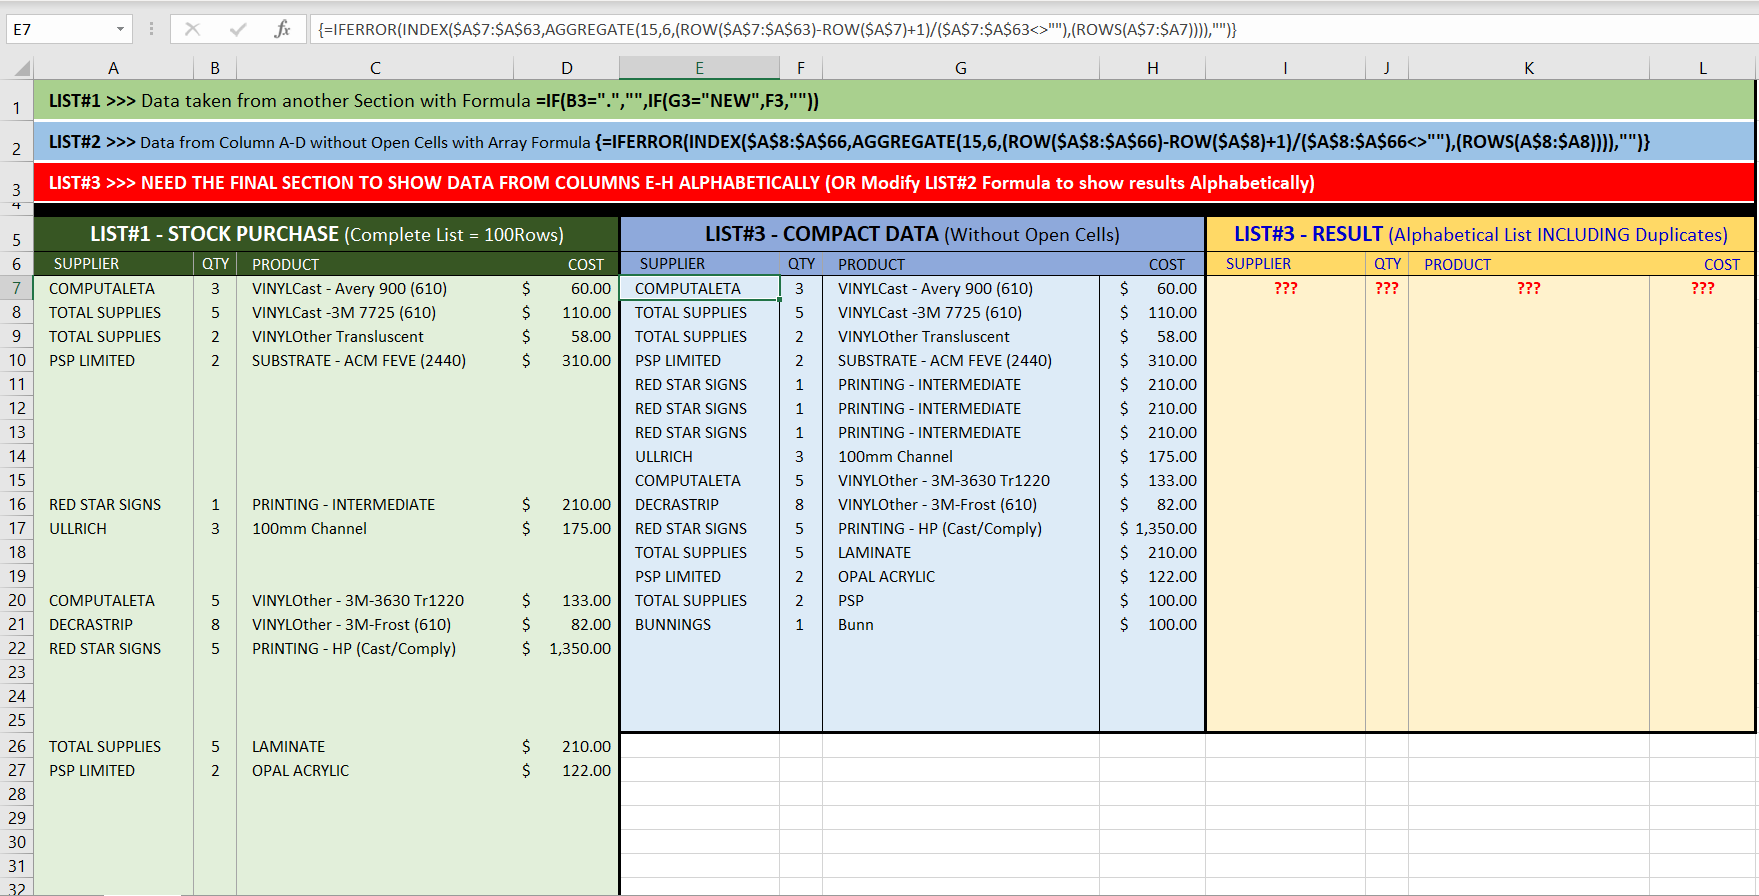Click SUBSTRATE - ACM FEVE (2440) in column G
Screen dimensions: 1759x896
[x=945, y=360]
